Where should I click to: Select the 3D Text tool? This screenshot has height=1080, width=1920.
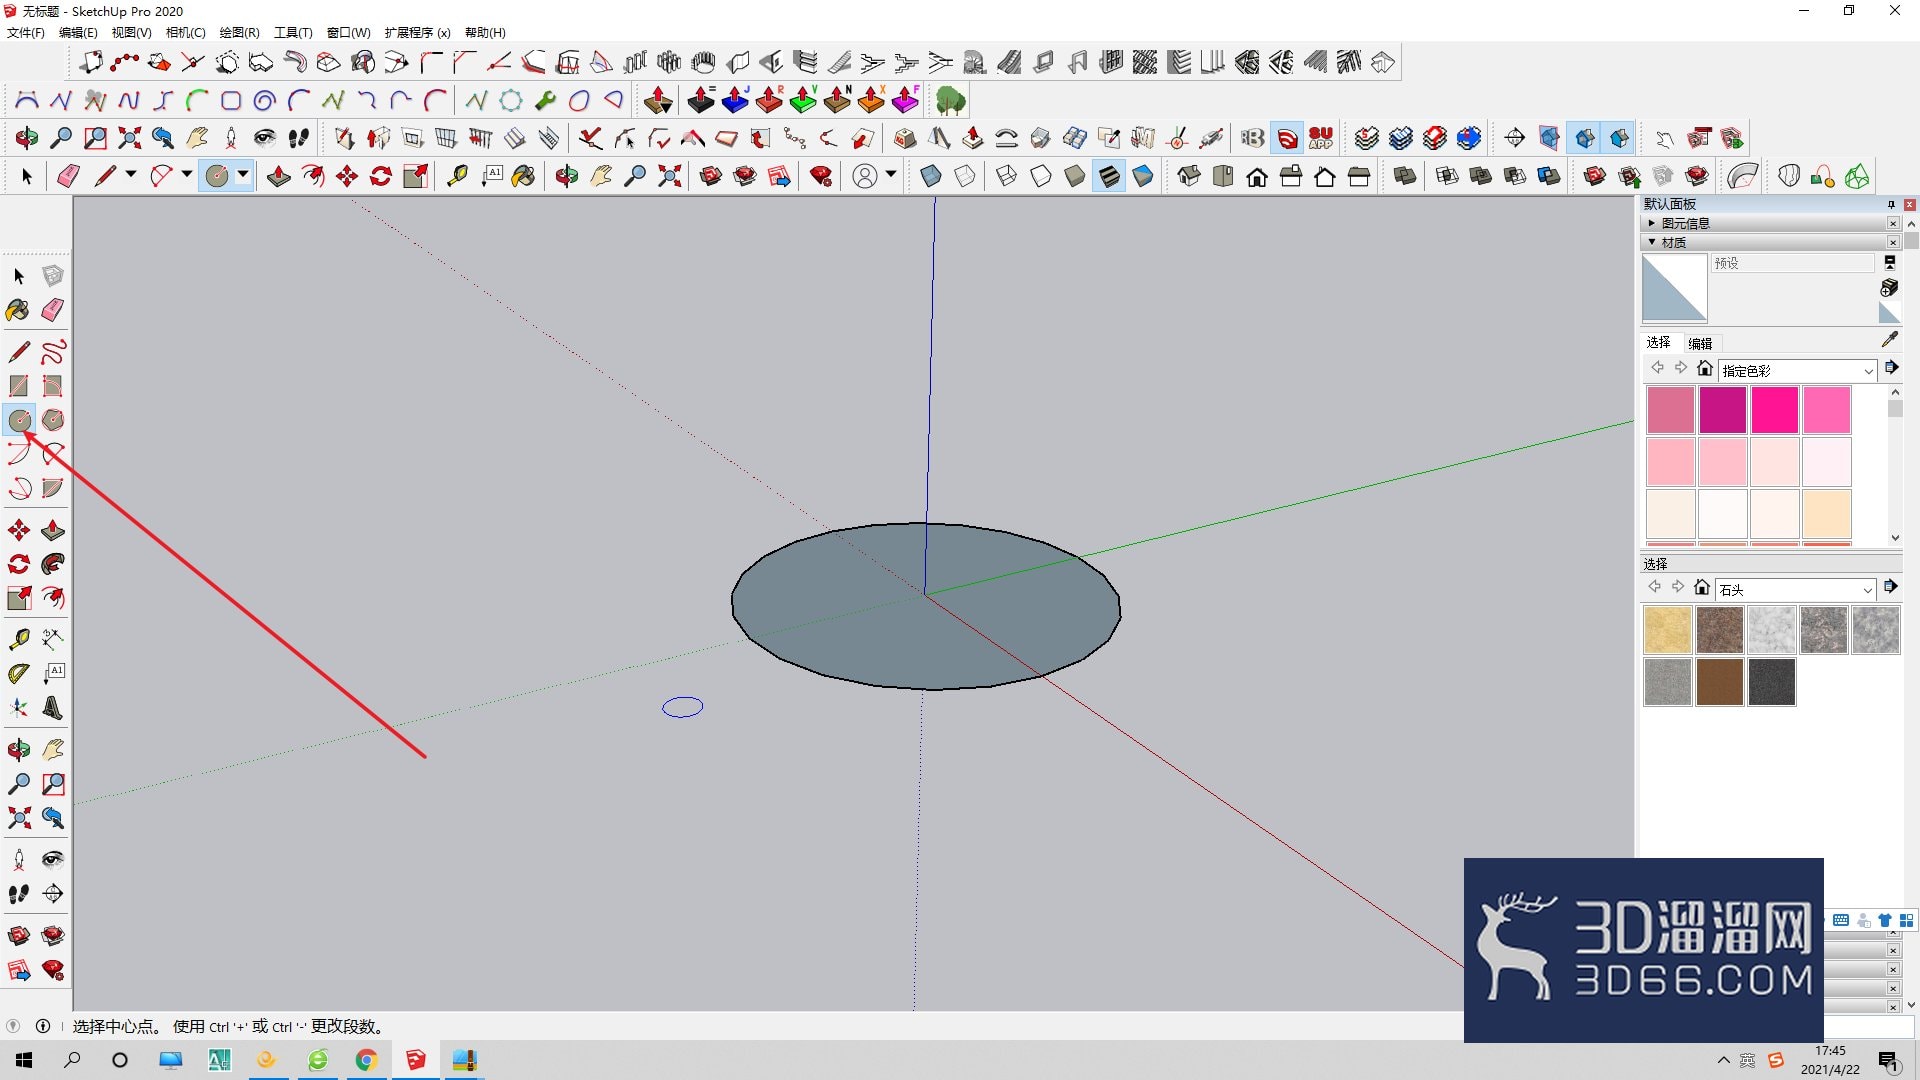(53, 708)
